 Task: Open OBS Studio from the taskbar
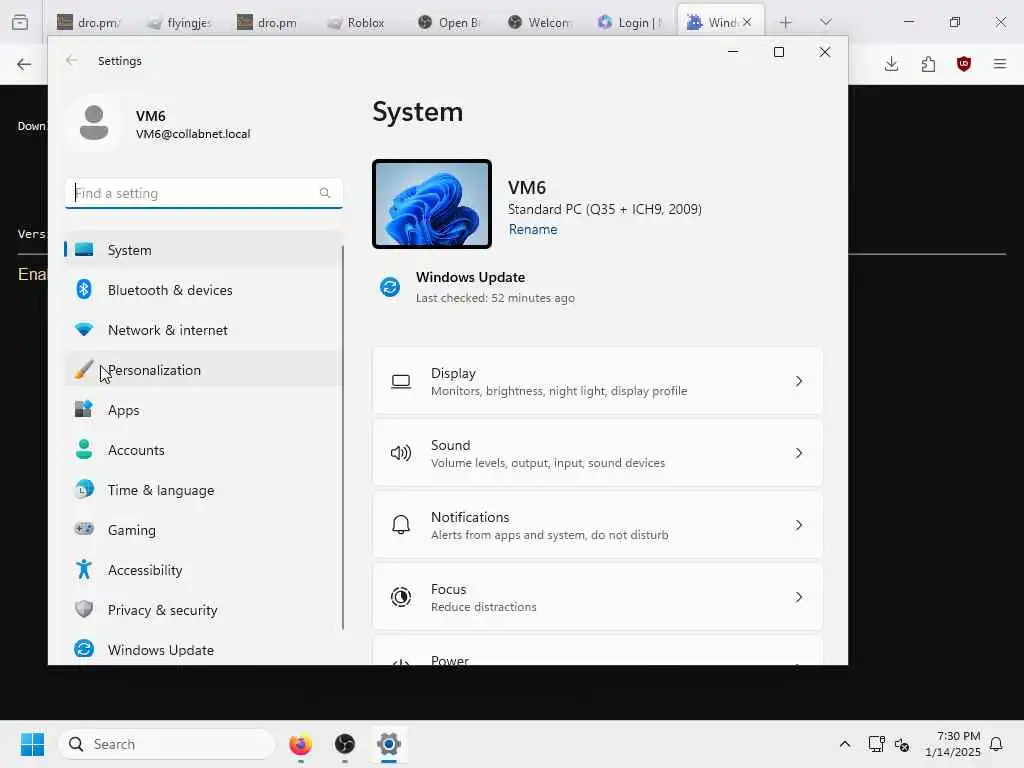(x=345, y=744)
